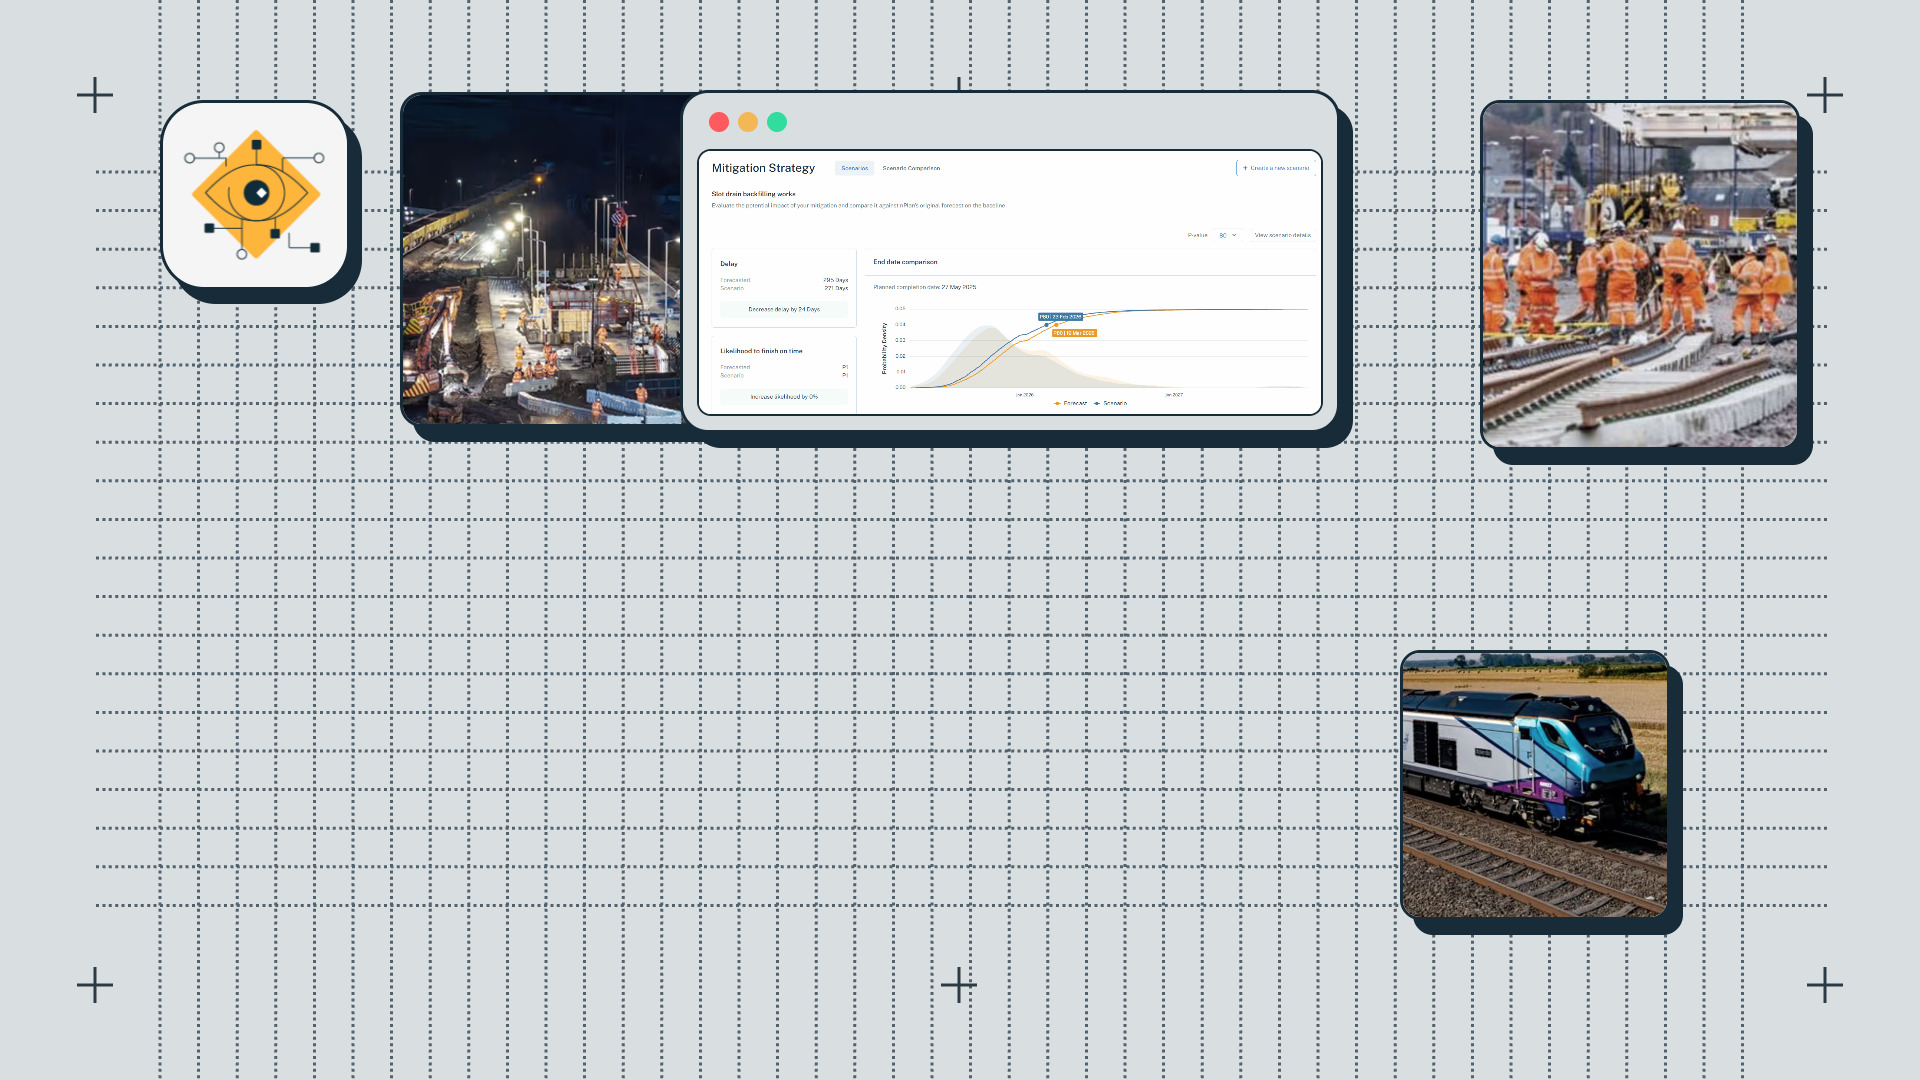
Task: Click the yellow window minimize dot
Action: (x=748, y=122)
